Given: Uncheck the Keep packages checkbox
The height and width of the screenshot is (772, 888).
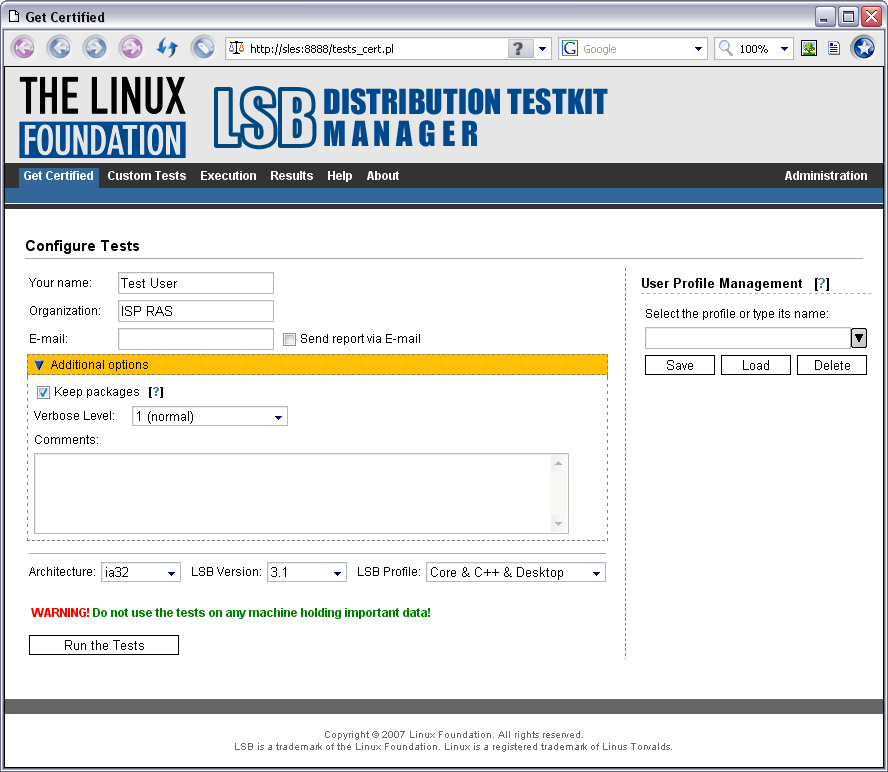Looking at the screenshot, I should (43, 392).
